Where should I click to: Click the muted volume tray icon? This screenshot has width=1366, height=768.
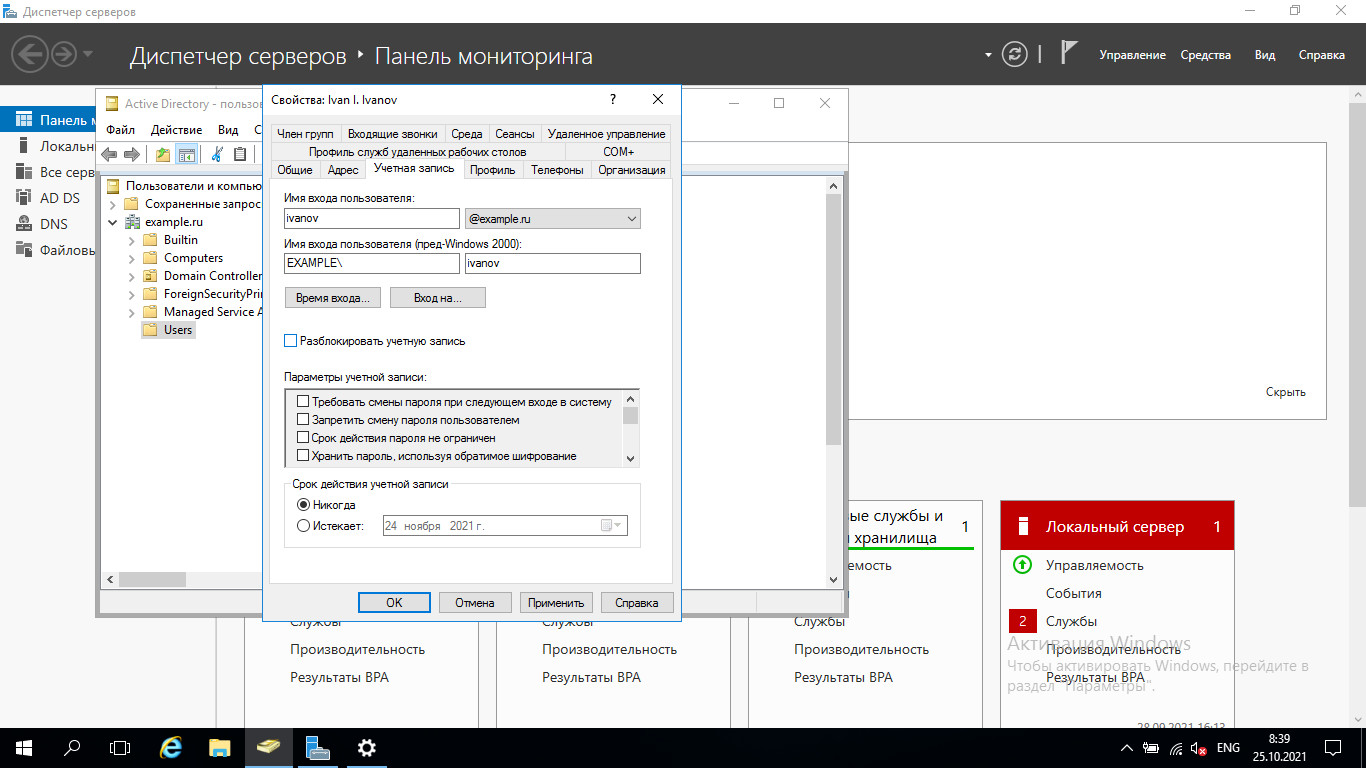point(1198,748)
